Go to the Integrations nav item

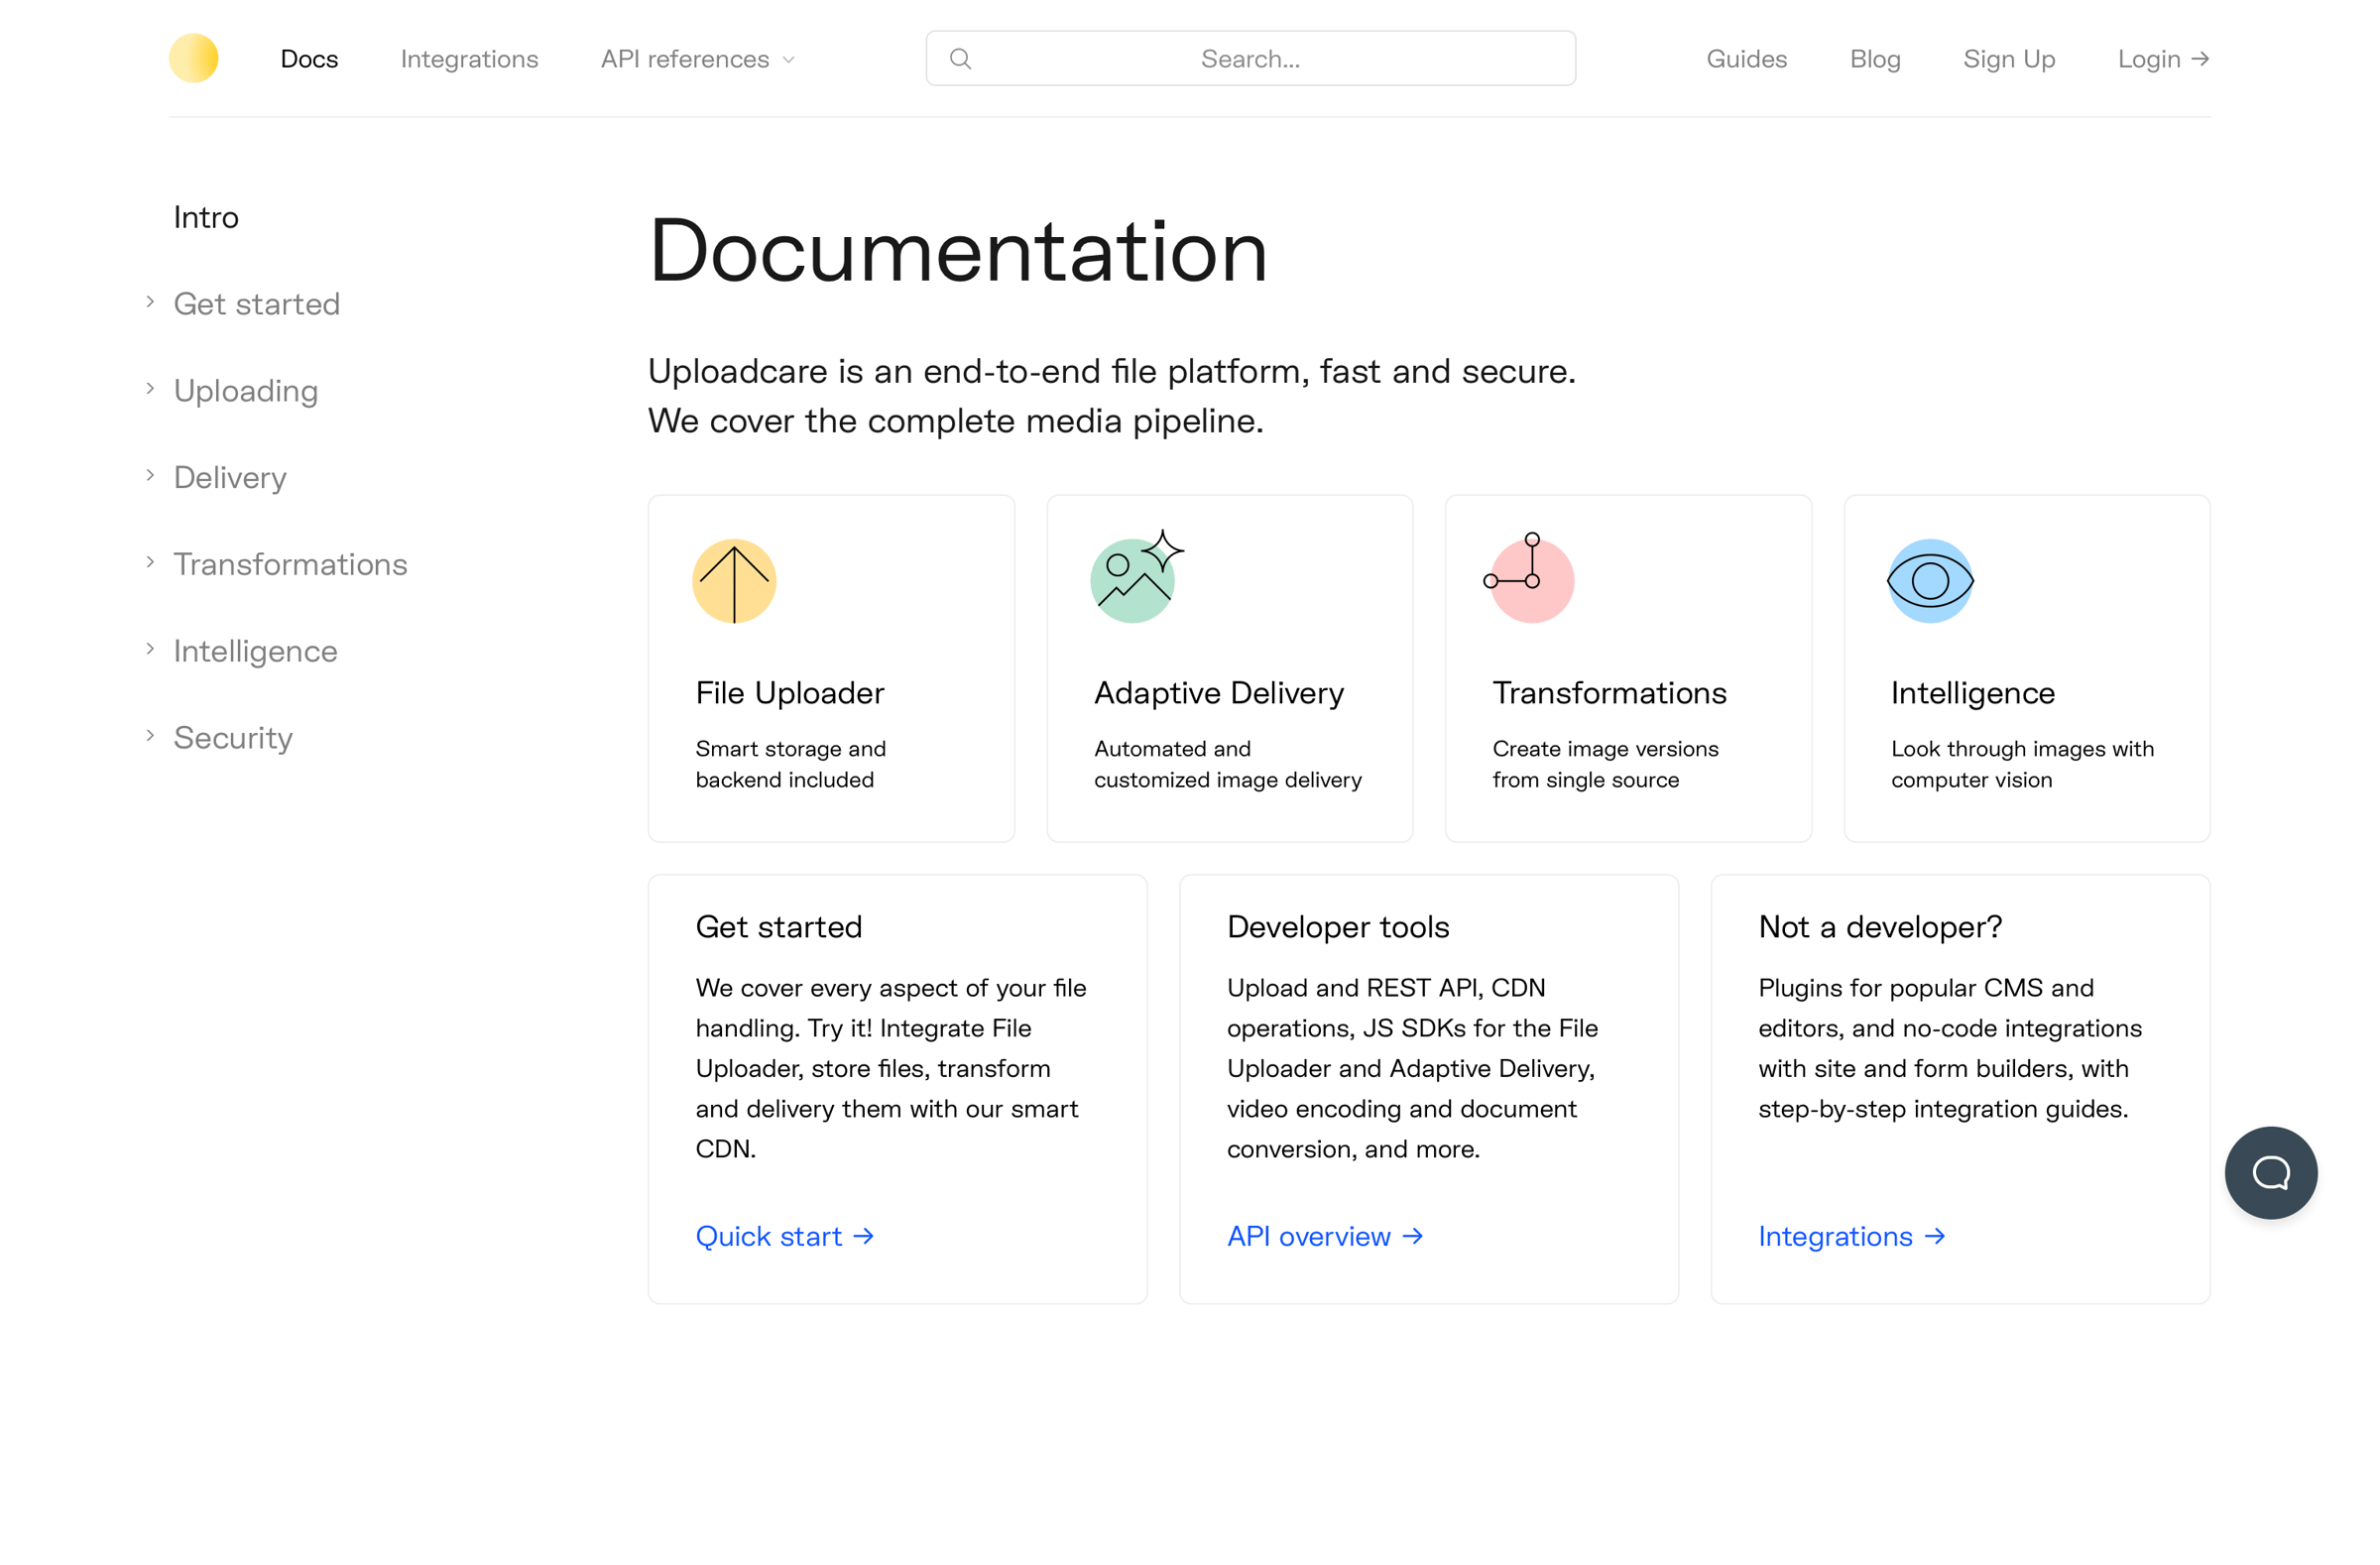pyautogui.click(x=469, y=59)
